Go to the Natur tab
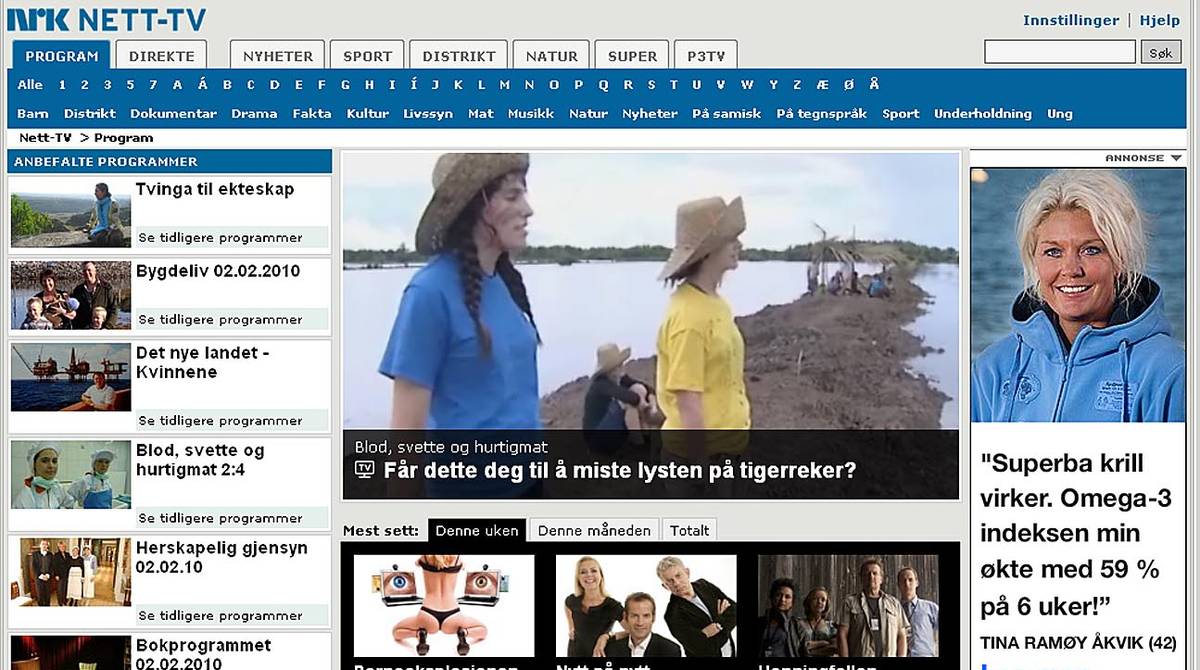This screenshot has width=1200, height=670. (x=552, y=56)
